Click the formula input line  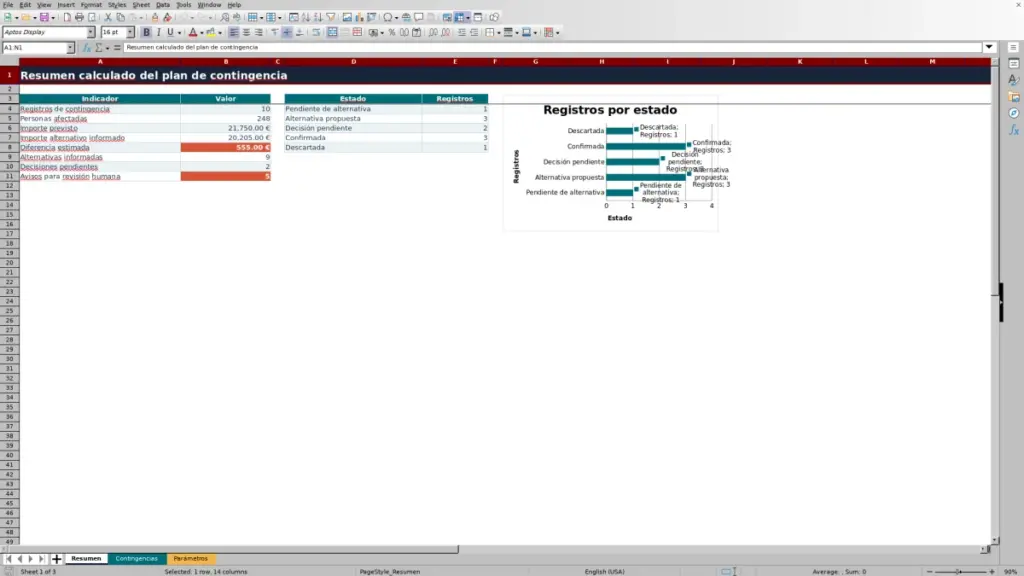coord(552,47)
